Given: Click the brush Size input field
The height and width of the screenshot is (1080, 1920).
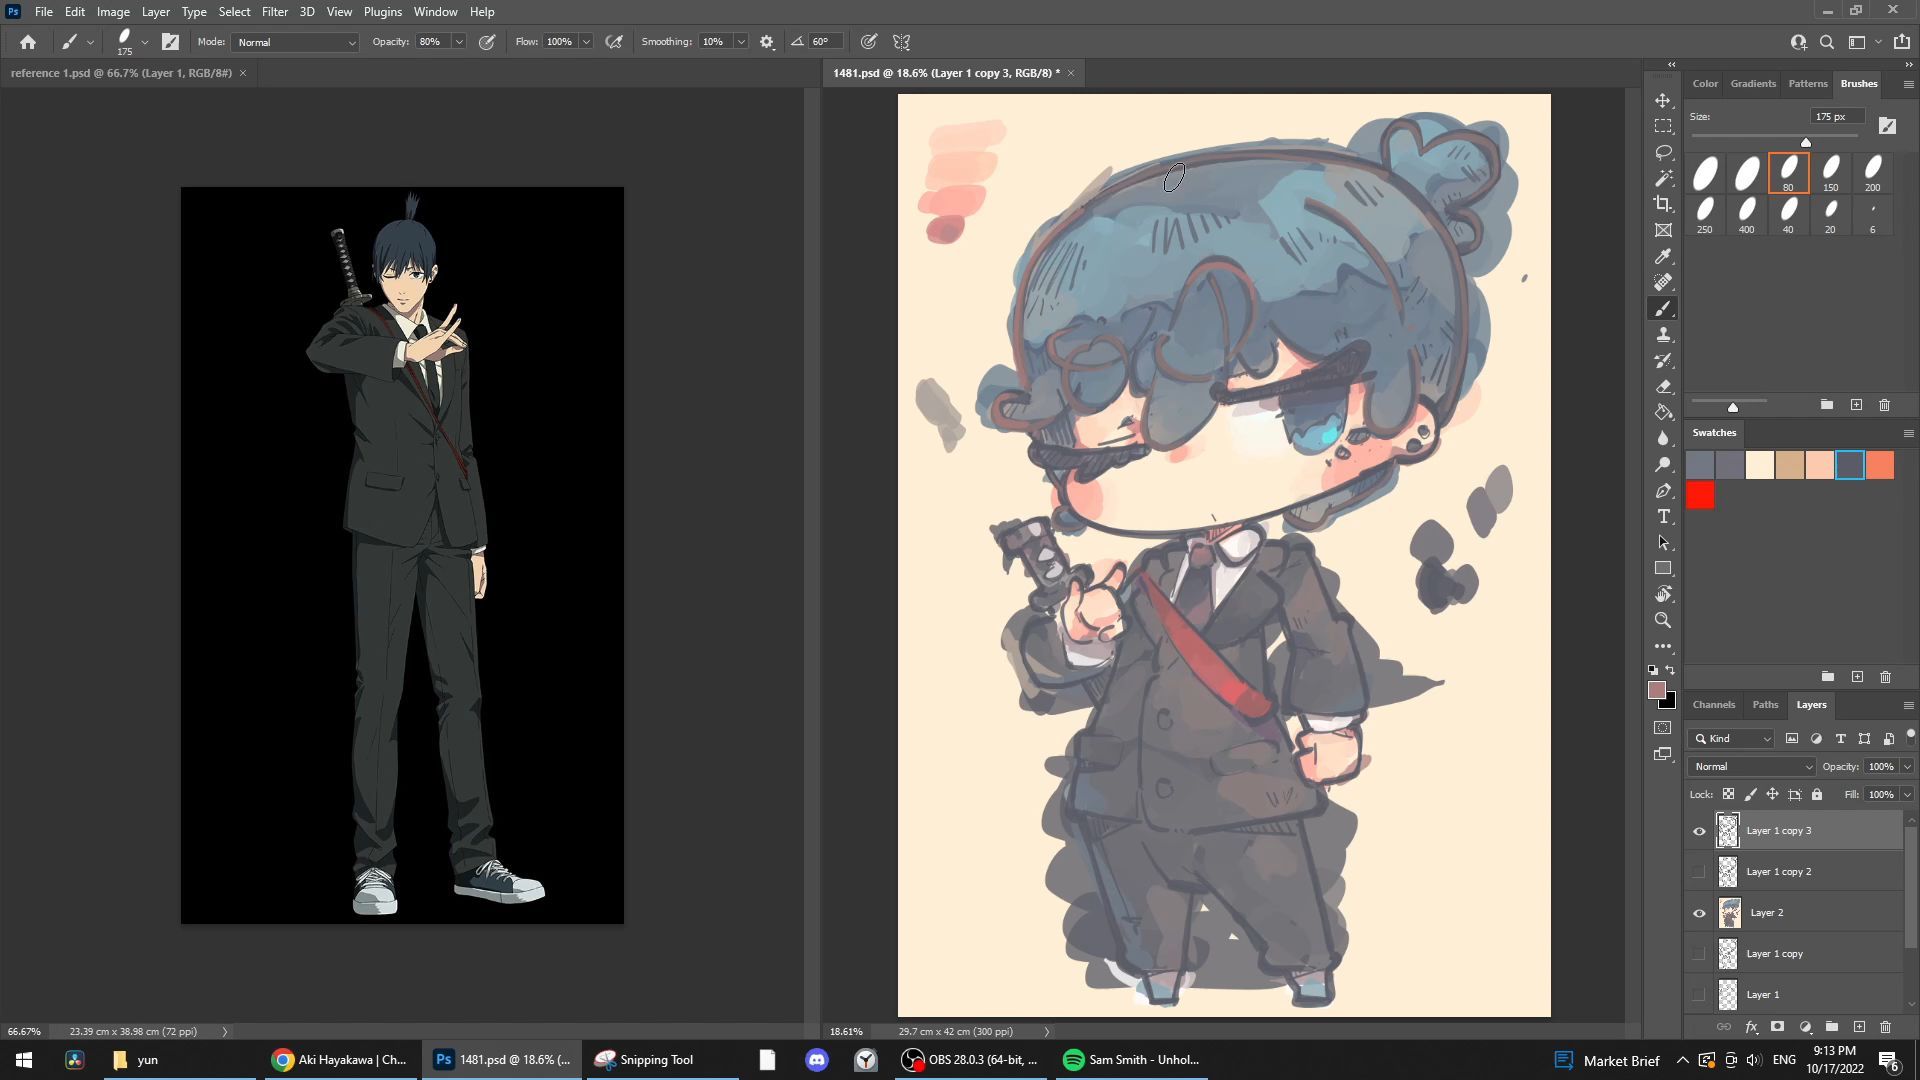Looking at the screenshot, I should click(x=1838, y=117).
